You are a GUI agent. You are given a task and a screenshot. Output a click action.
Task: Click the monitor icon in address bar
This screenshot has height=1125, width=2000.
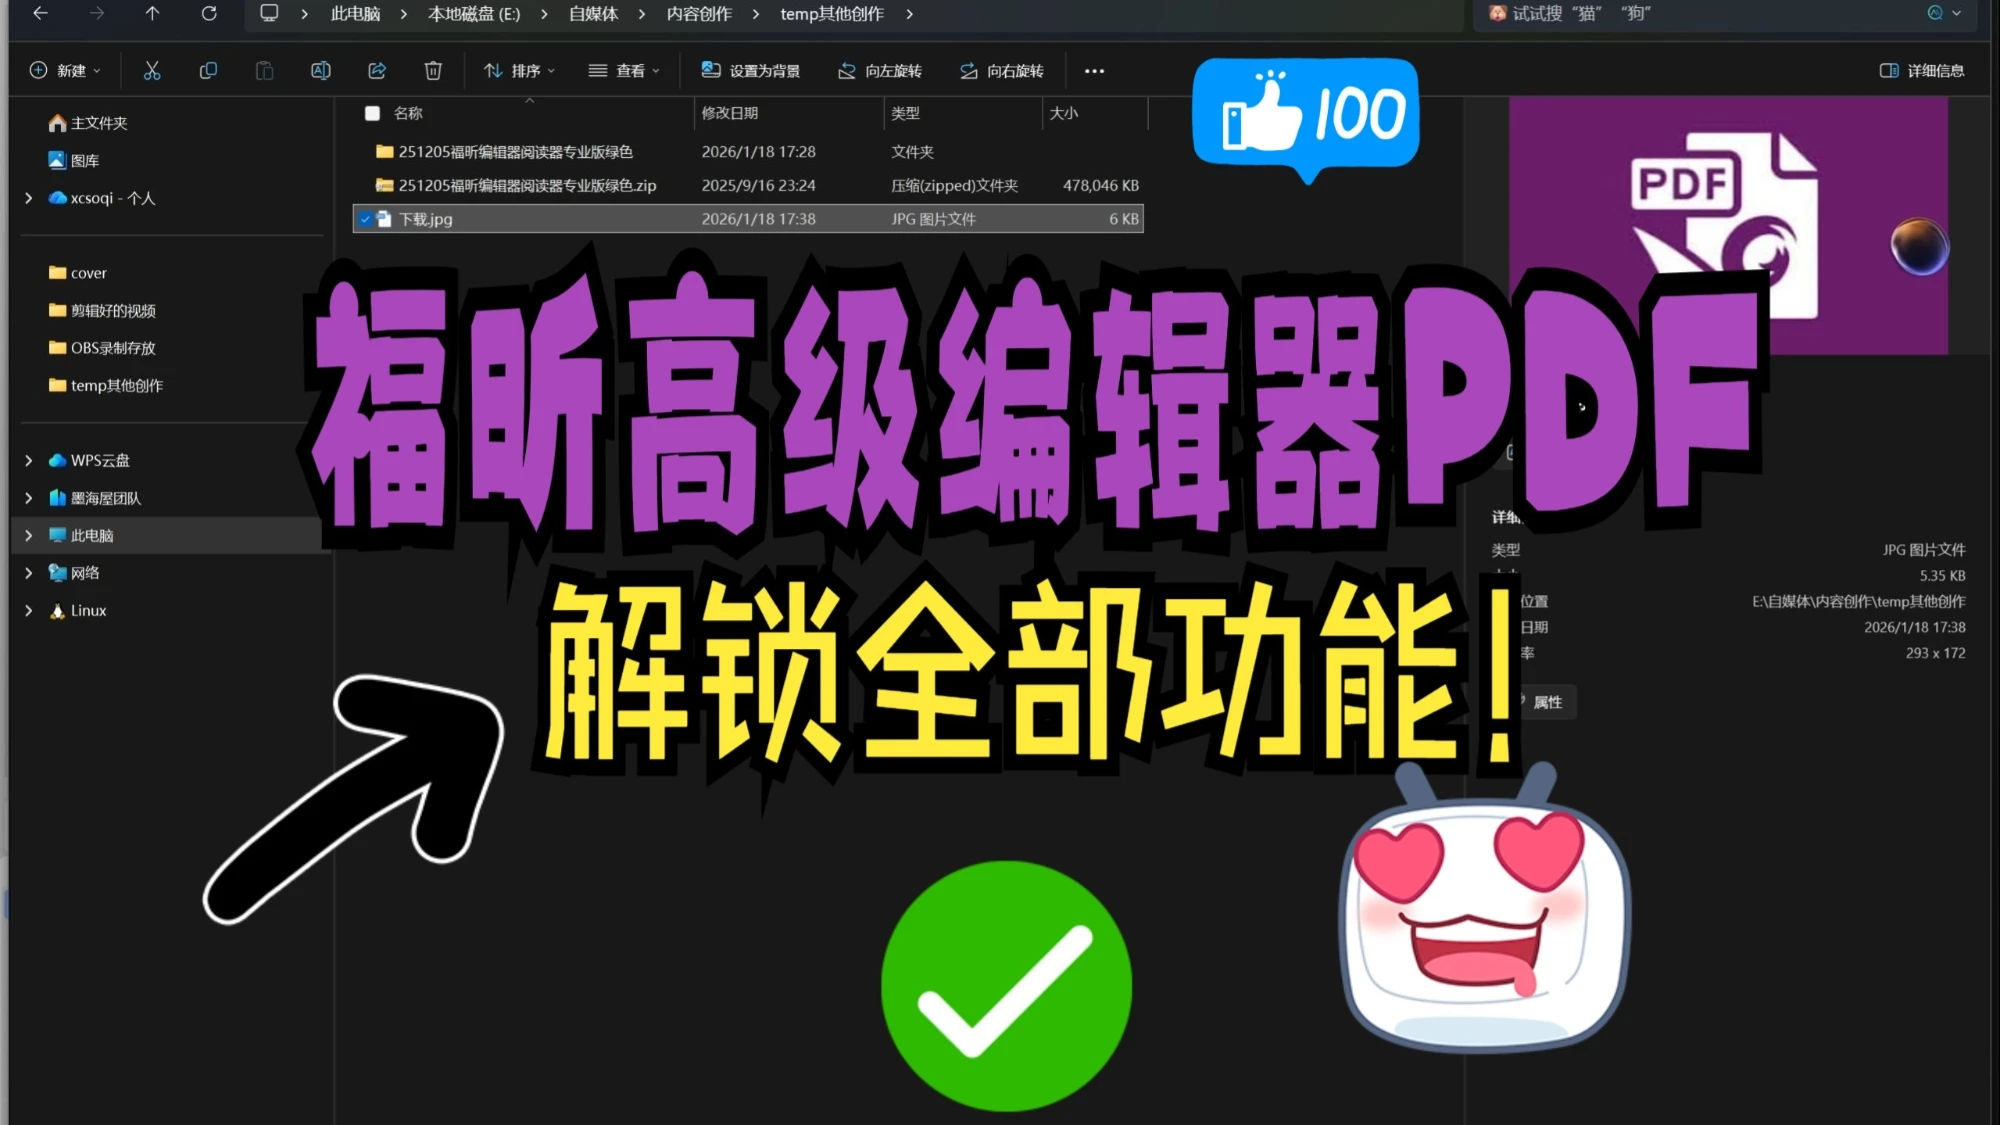pyautogui.click(x=269, y=14)
